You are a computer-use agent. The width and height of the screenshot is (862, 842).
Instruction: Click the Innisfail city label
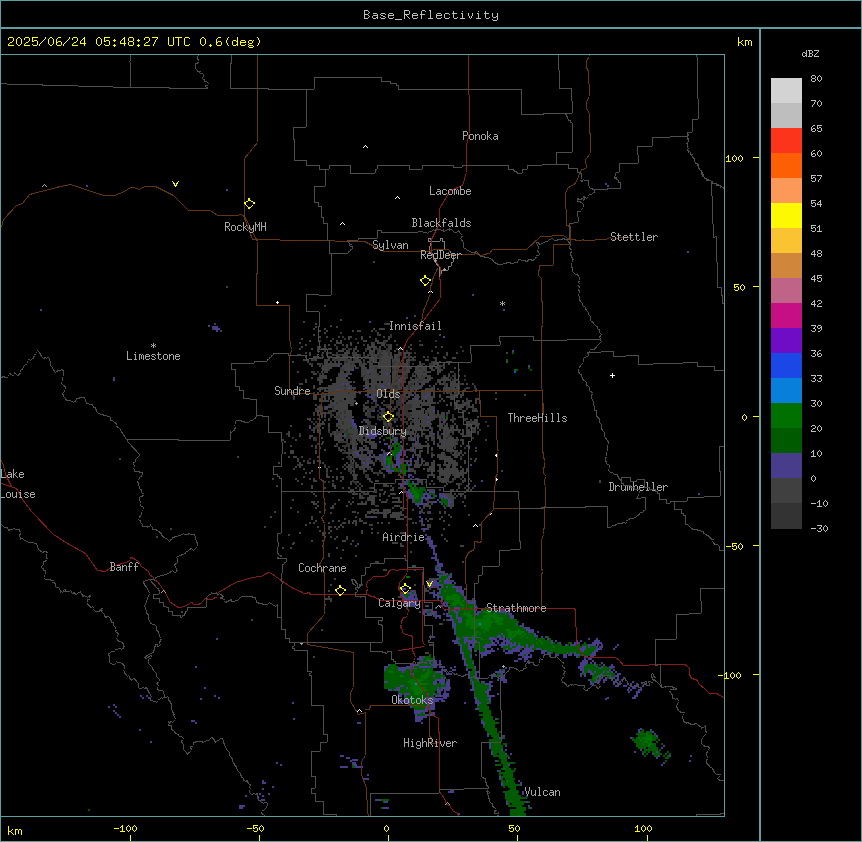pyautogui.click(x=415, y=326)
